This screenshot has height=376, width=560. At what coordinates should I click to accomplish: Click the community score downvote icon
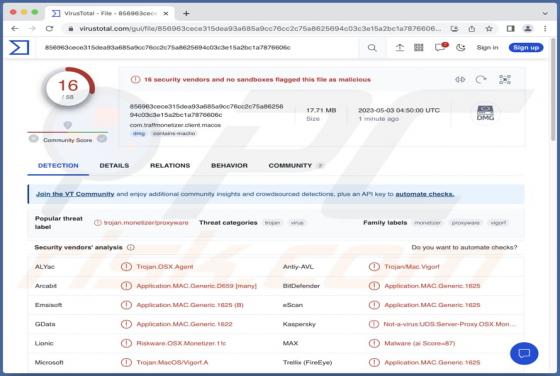click(x=34, y=139)
